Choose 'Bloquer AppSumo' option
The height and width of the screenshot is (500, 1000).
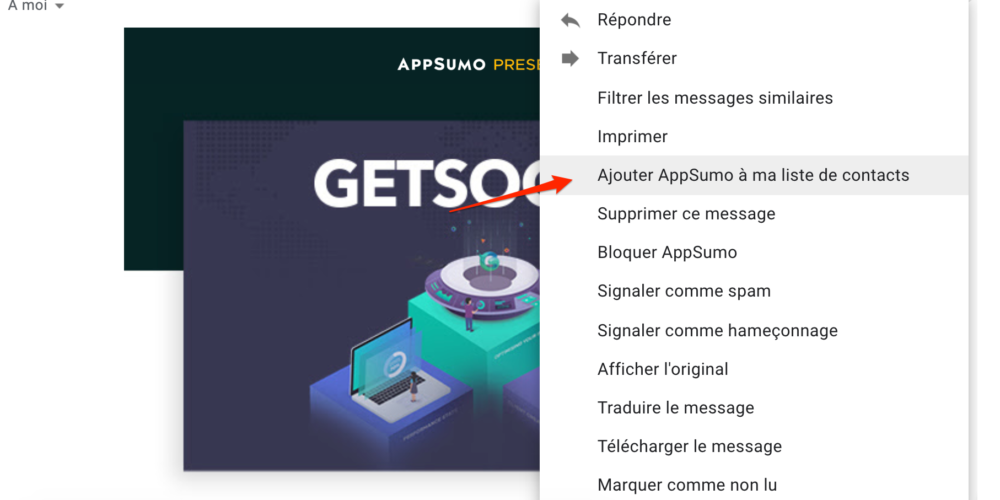(754, 253)
